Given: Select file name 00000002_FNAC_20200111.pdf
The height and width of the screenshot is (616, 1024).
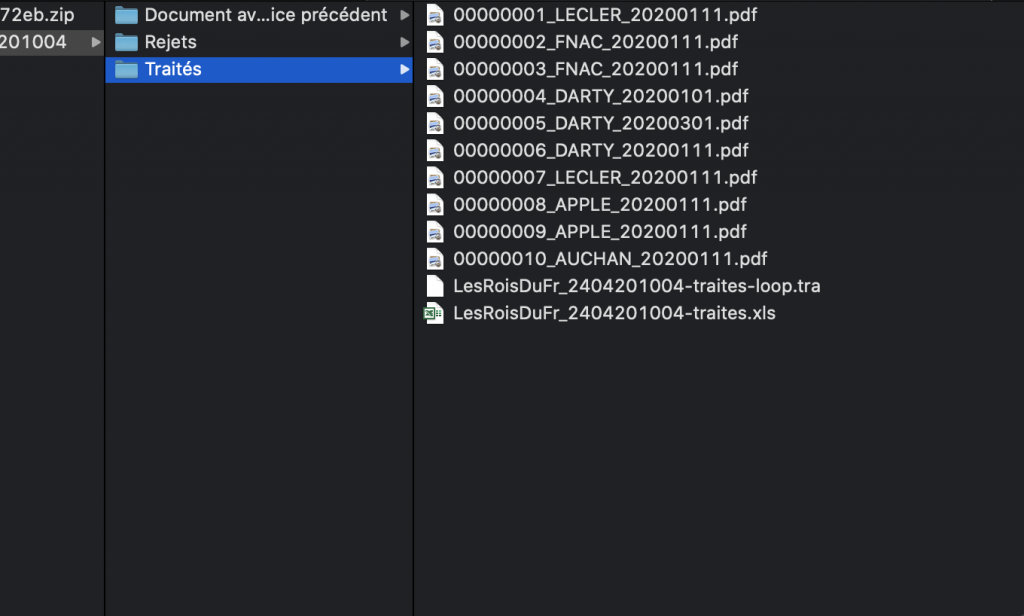Looking at the screenshot, I should [596, 42].
